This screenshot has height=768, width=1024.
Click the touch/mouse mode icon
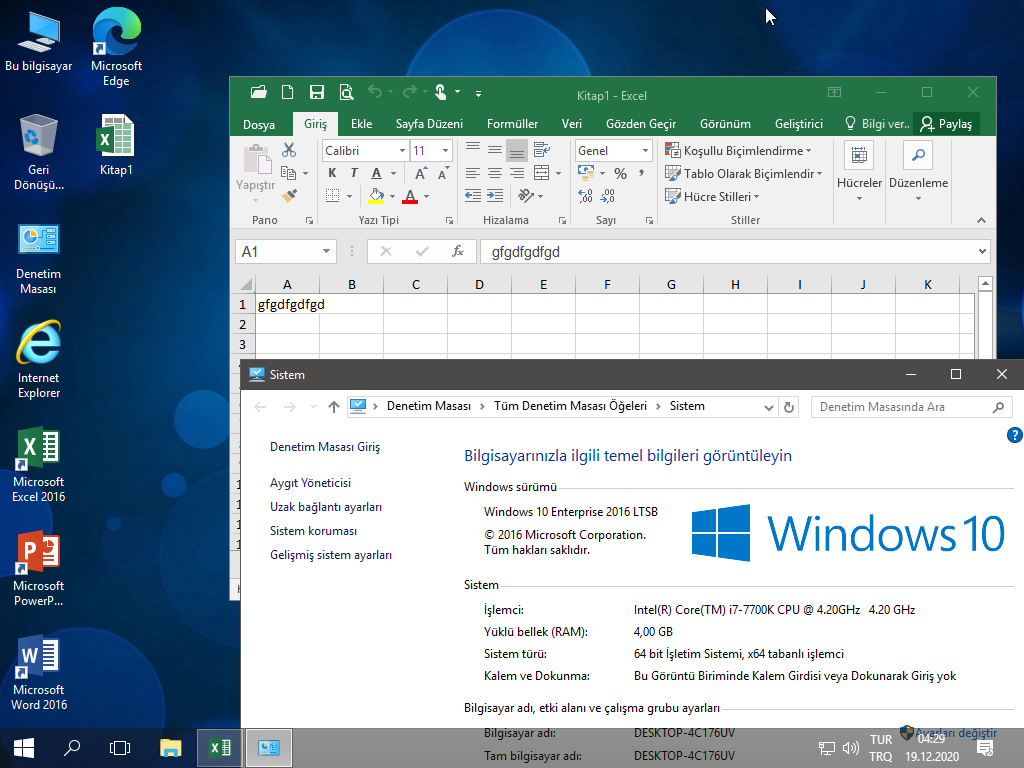(x=441, y=92)
